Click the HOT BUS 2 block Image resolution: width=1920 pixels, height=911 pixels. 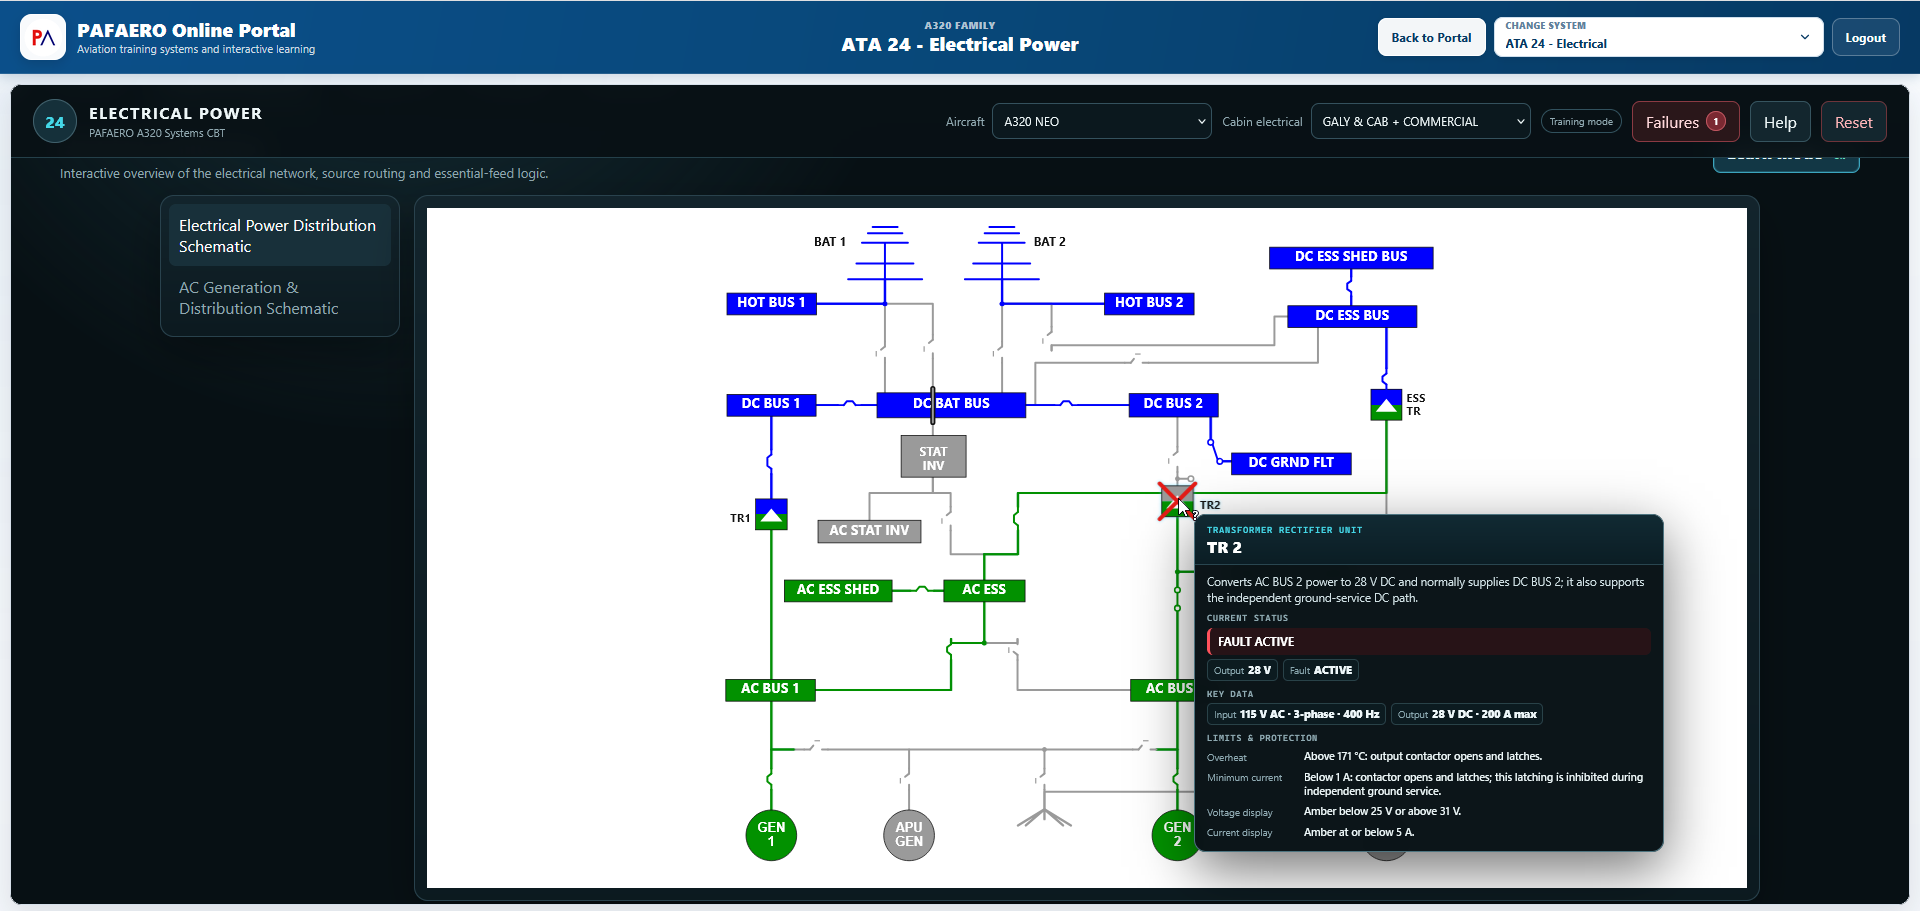1149,303
